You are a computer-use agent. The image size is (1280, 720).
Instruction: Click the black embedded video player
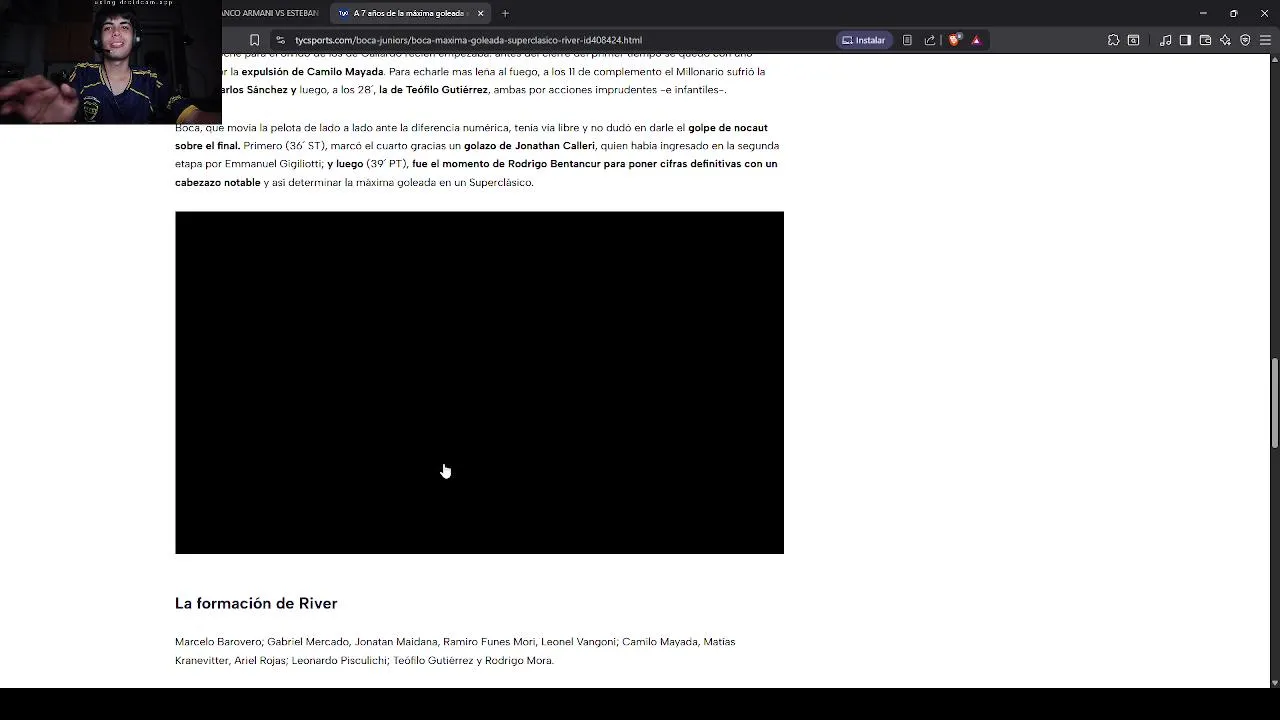pyautogui.click(x=479, y=382)
